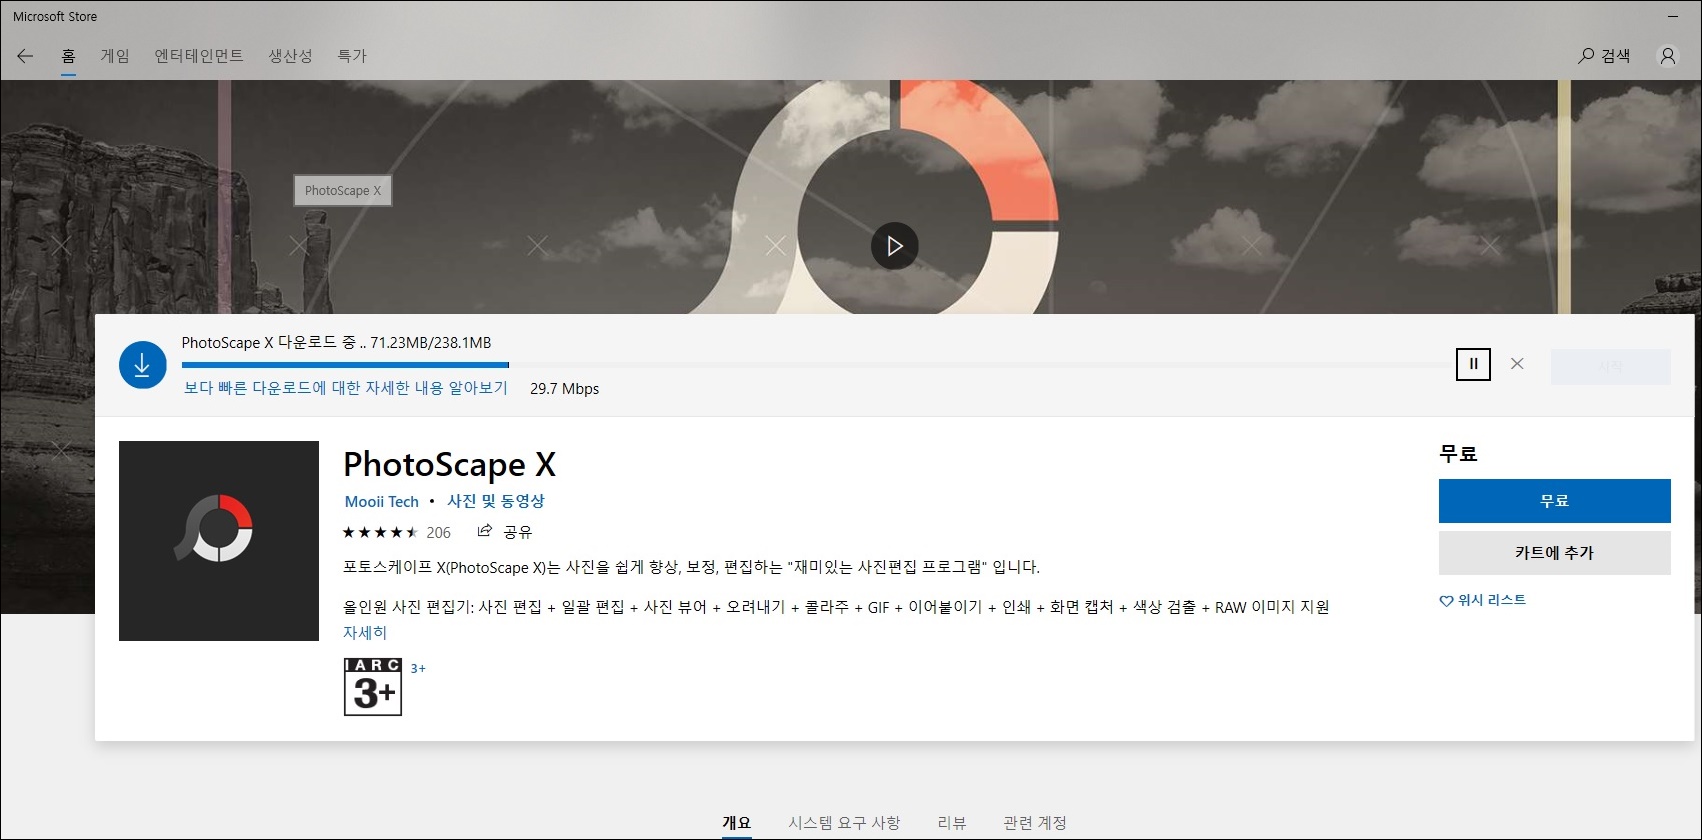Pause the PhotoScape X download

point(1473,364)
